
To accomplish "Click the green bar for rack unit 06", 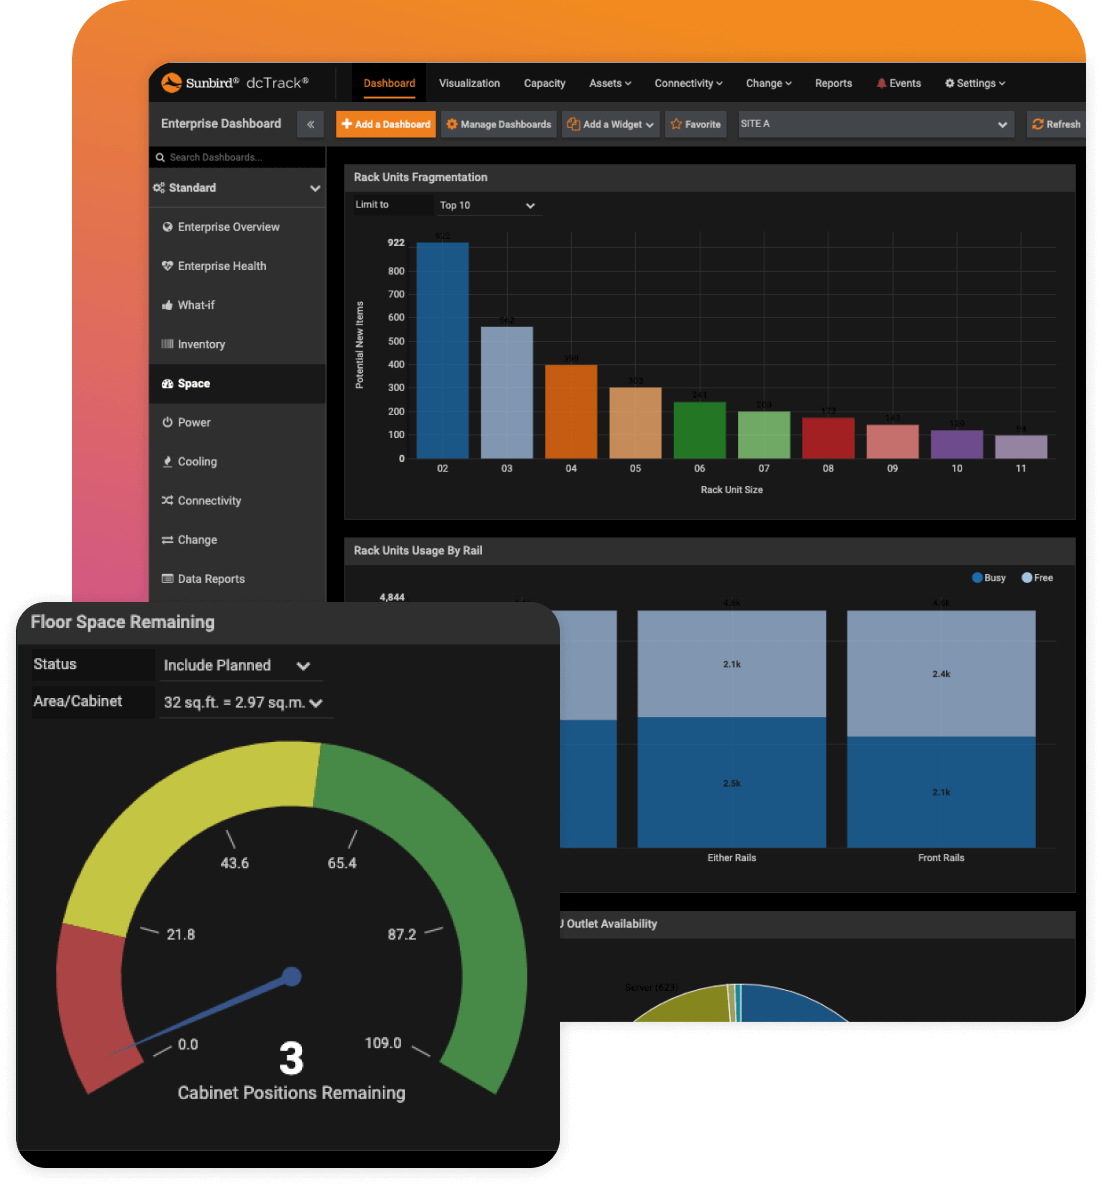I will coord(700,430).
